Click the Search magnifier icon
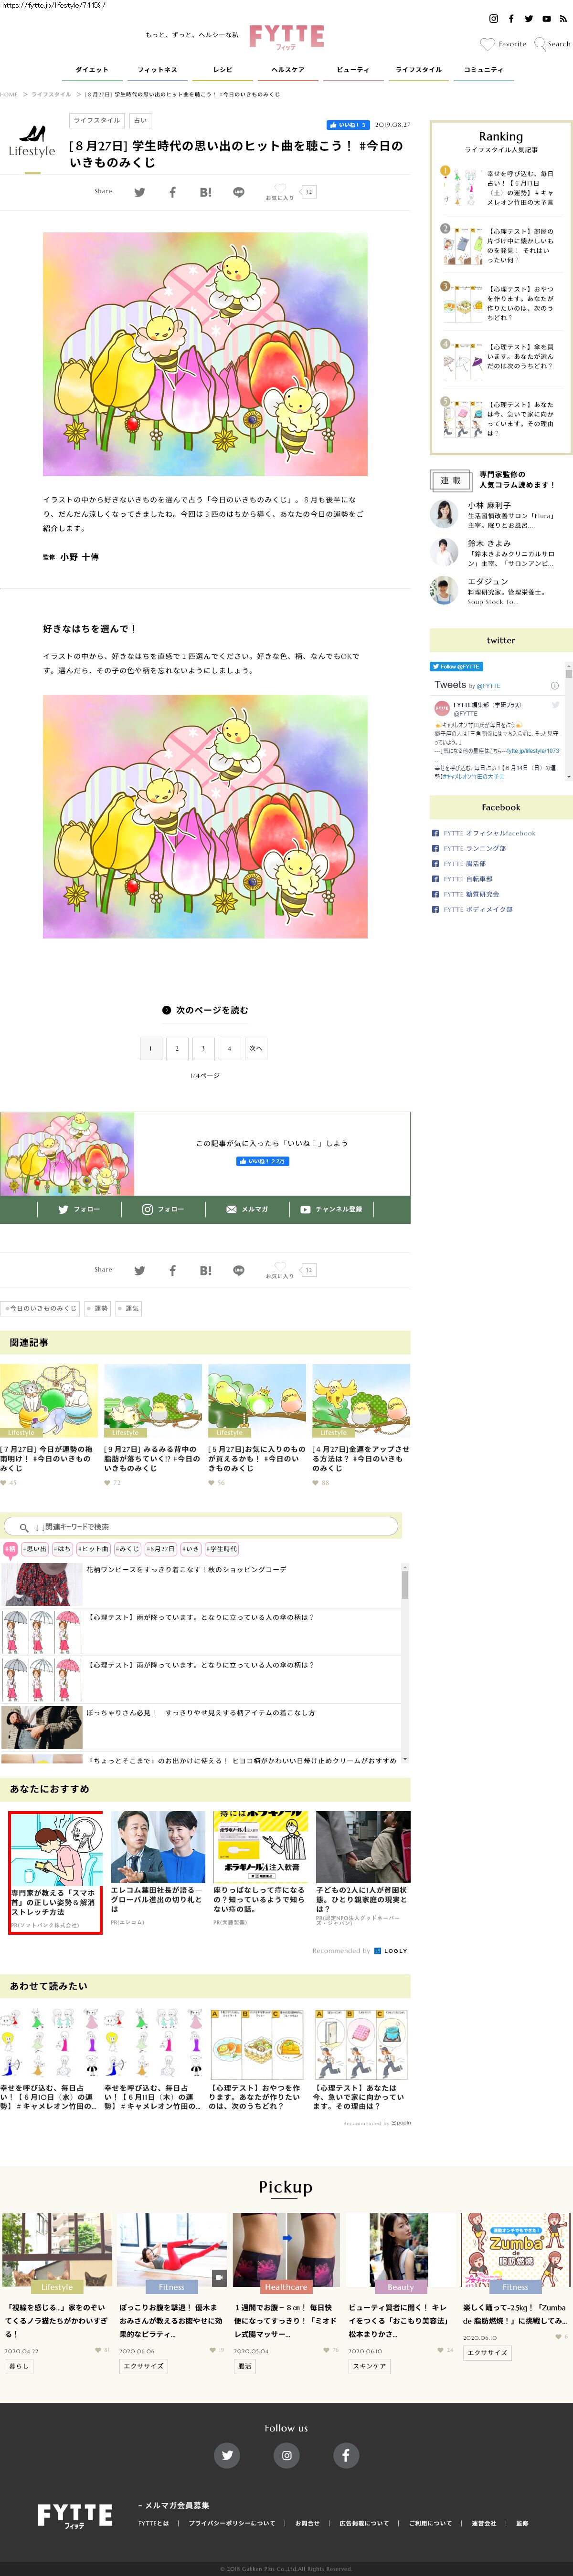Image resolution: width=573 pixels, height=2576 pixels. coord(540,43)
